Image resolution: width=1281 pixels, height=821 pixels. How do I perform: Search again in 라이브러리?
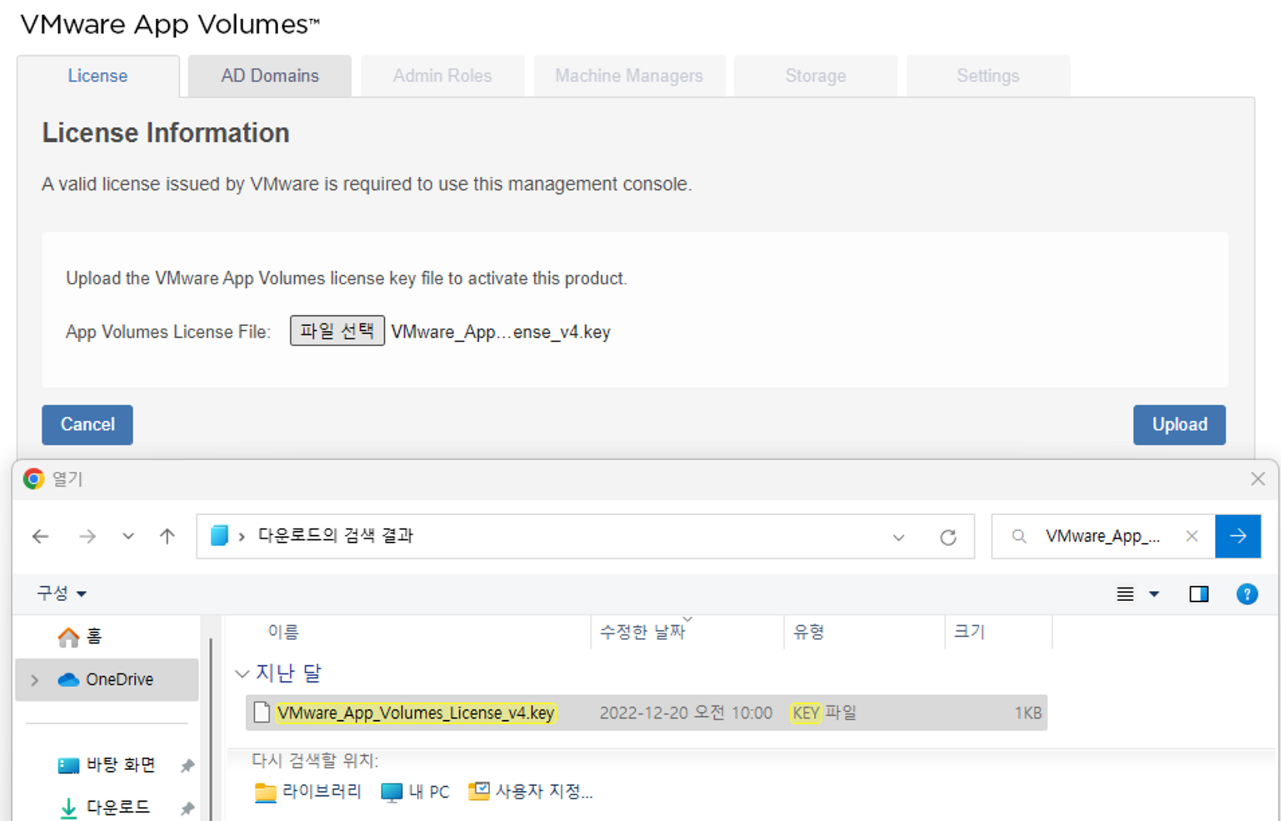(308, 792)
